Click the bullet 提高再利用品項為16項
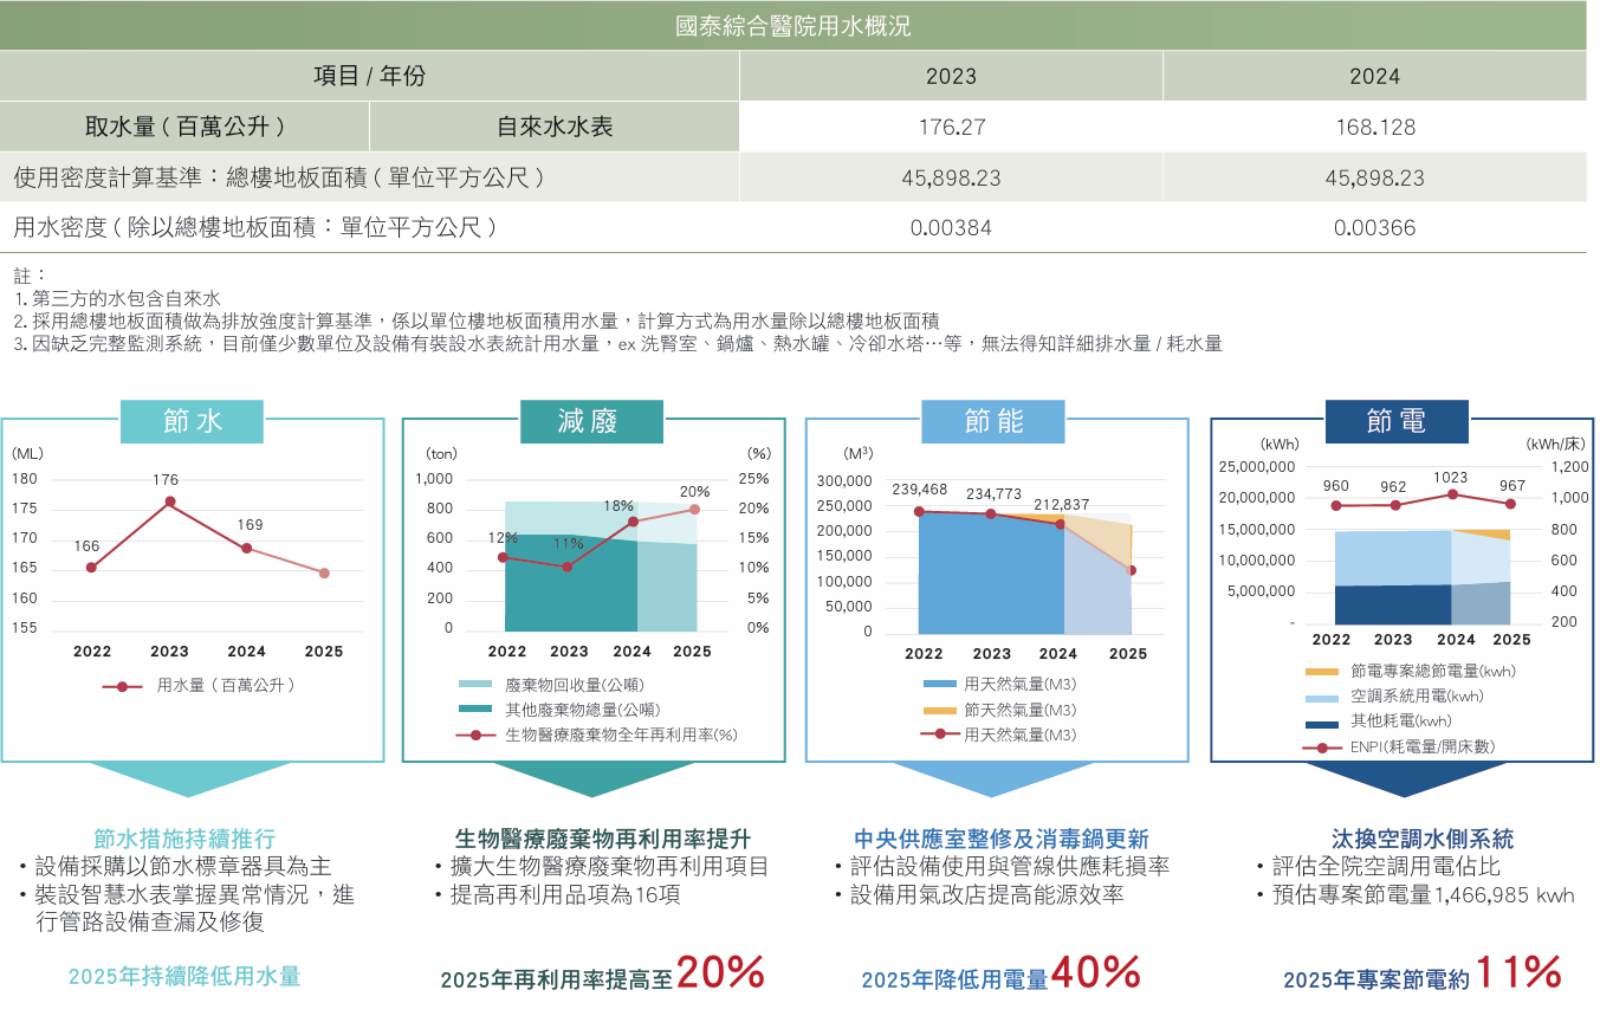1600x1016 pixels. pos(558,894)
